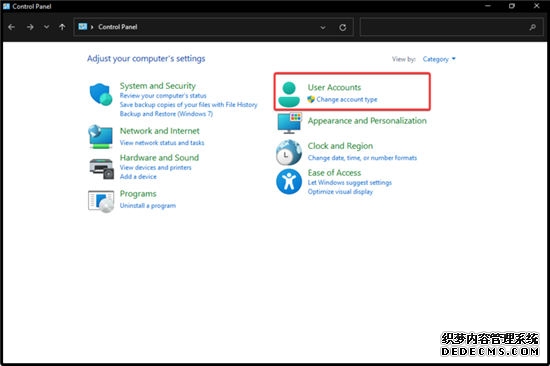Click Change account type link
550x366 pixels.
(347, 100)
